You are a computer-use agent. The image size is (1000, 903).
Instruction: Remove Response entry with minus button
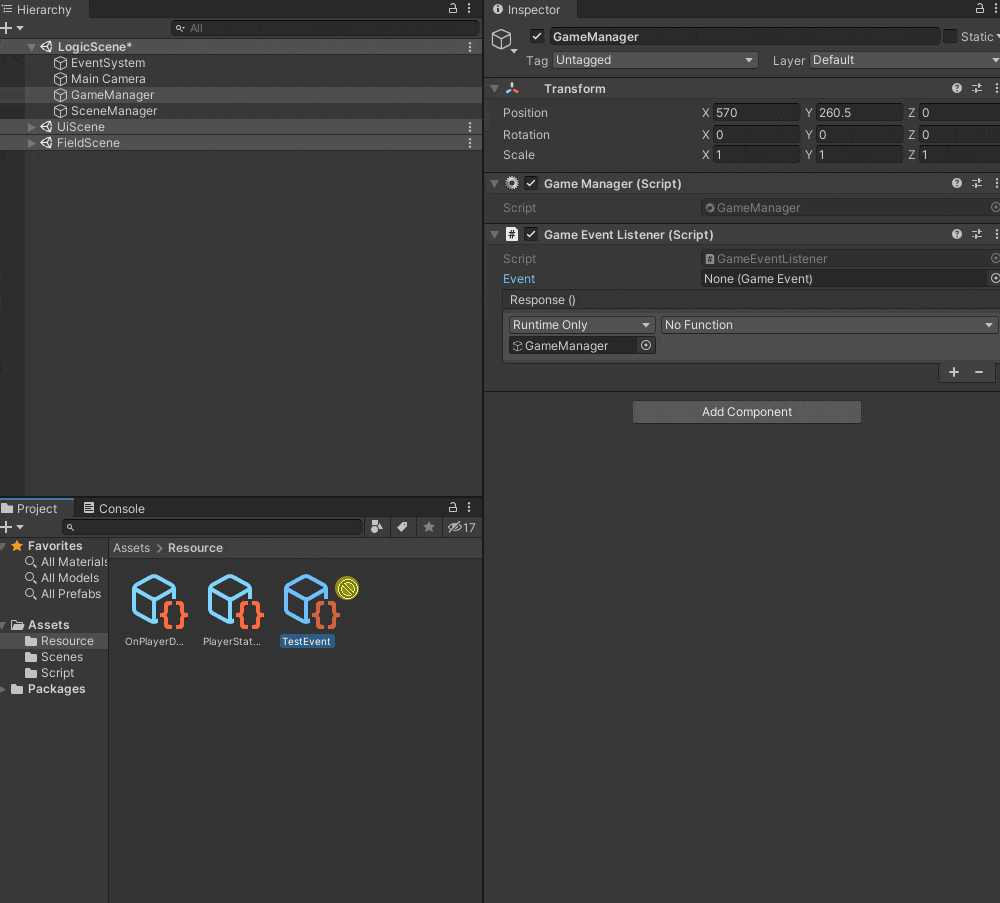click(x=979, y=372)
